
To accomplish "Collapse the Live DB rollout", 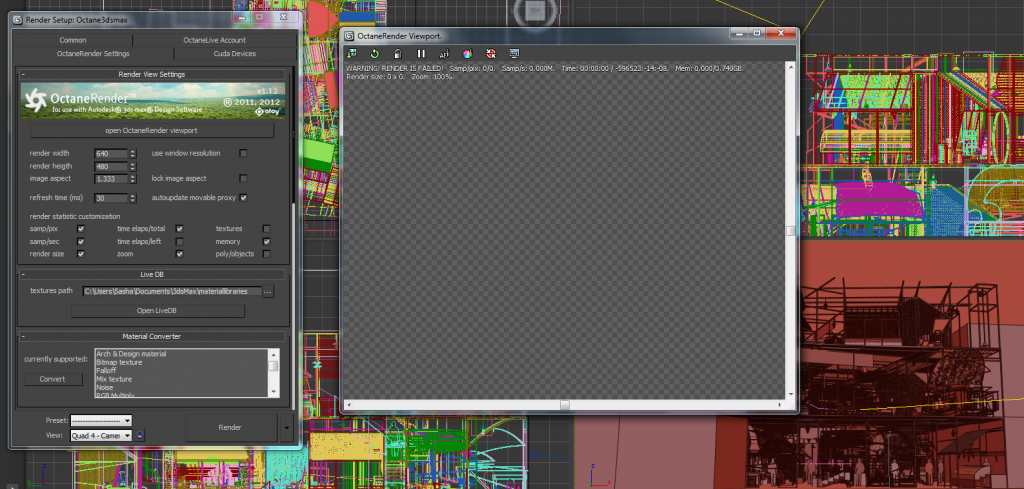I will (152, 275).
